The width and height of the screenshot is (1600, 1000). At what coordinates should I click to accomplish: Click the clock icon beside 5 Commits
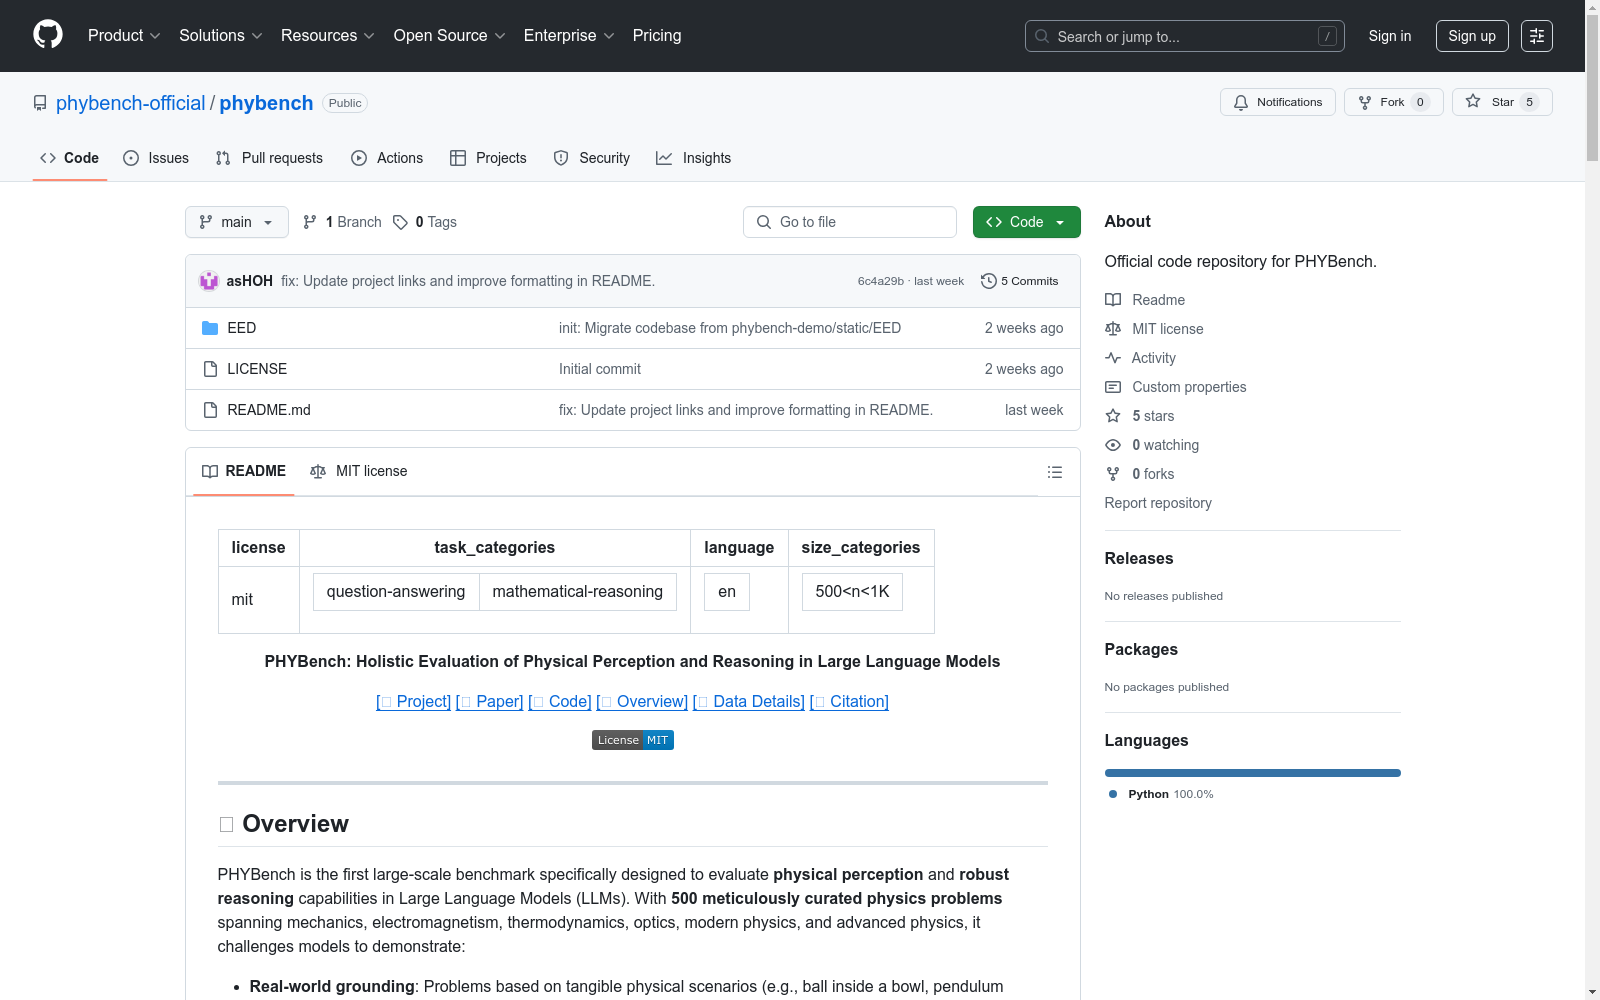tap(989, 281)
